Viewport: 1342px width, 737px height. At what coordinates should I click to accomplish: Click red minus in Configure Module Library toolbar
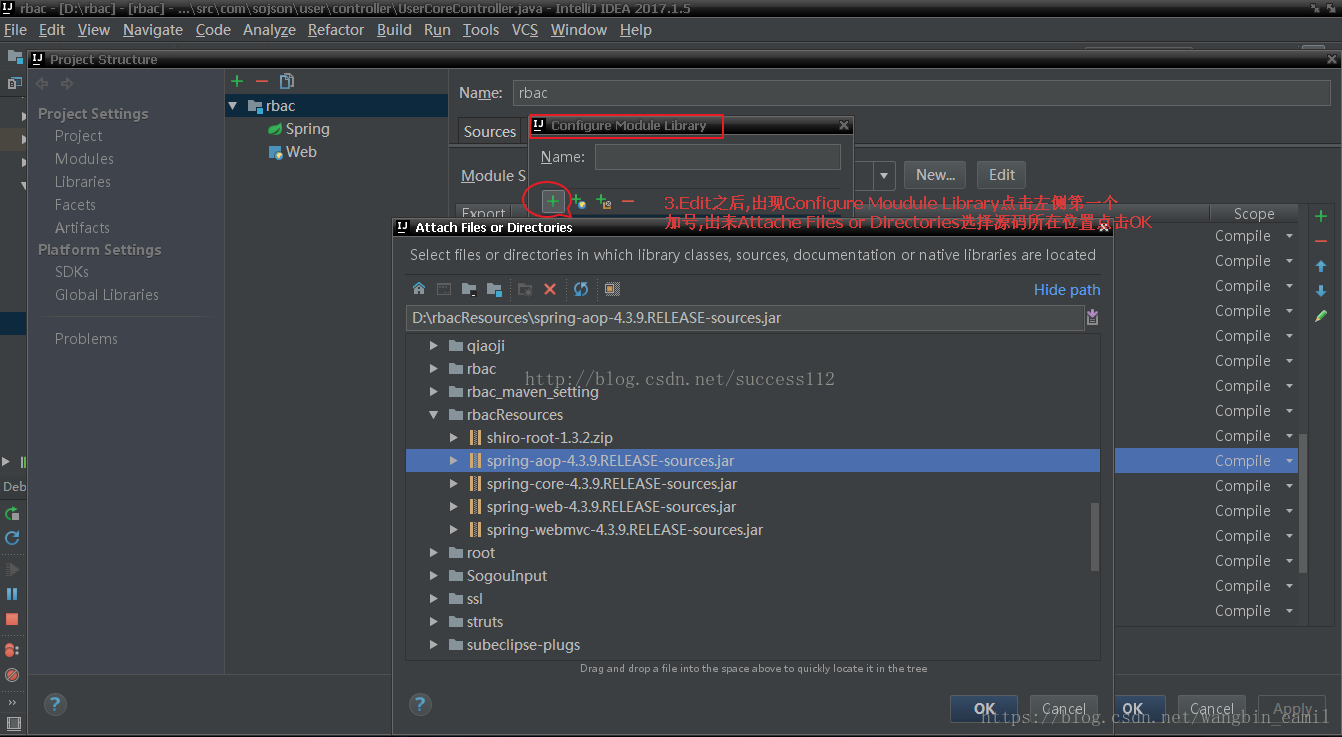(628, 201)
